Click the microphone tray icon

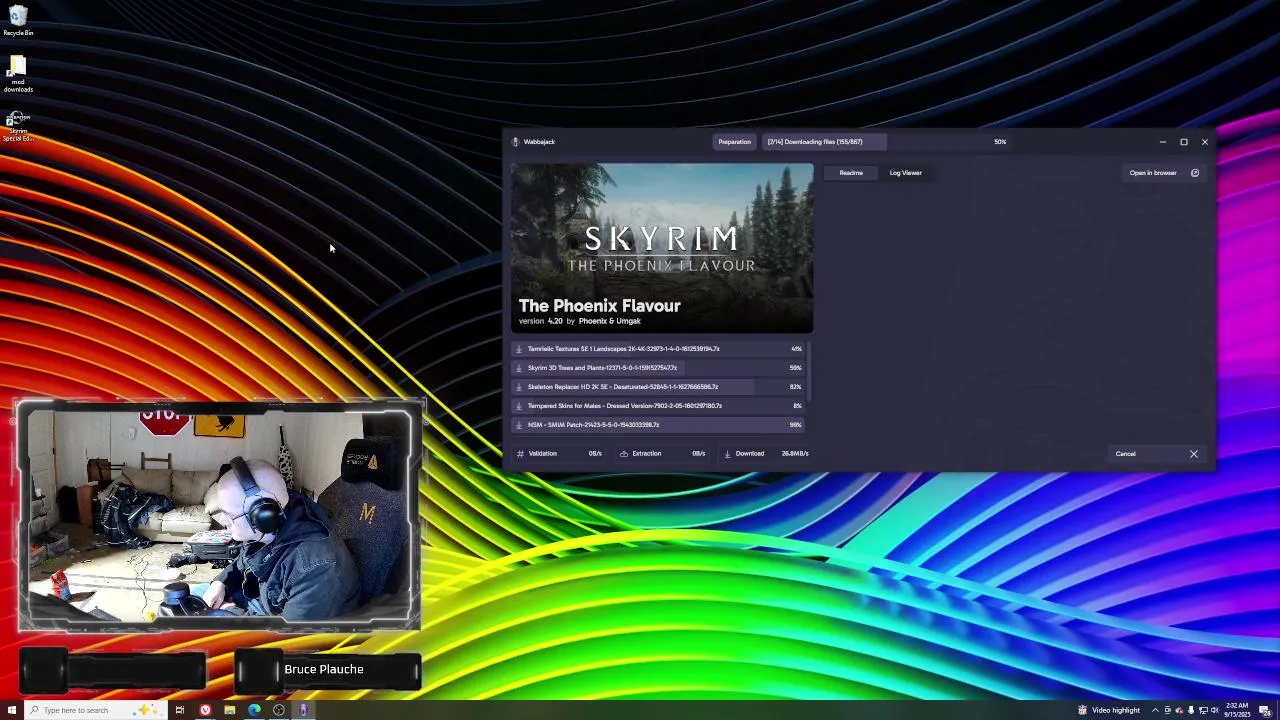pyautogui.click(x=1191, y=710)
